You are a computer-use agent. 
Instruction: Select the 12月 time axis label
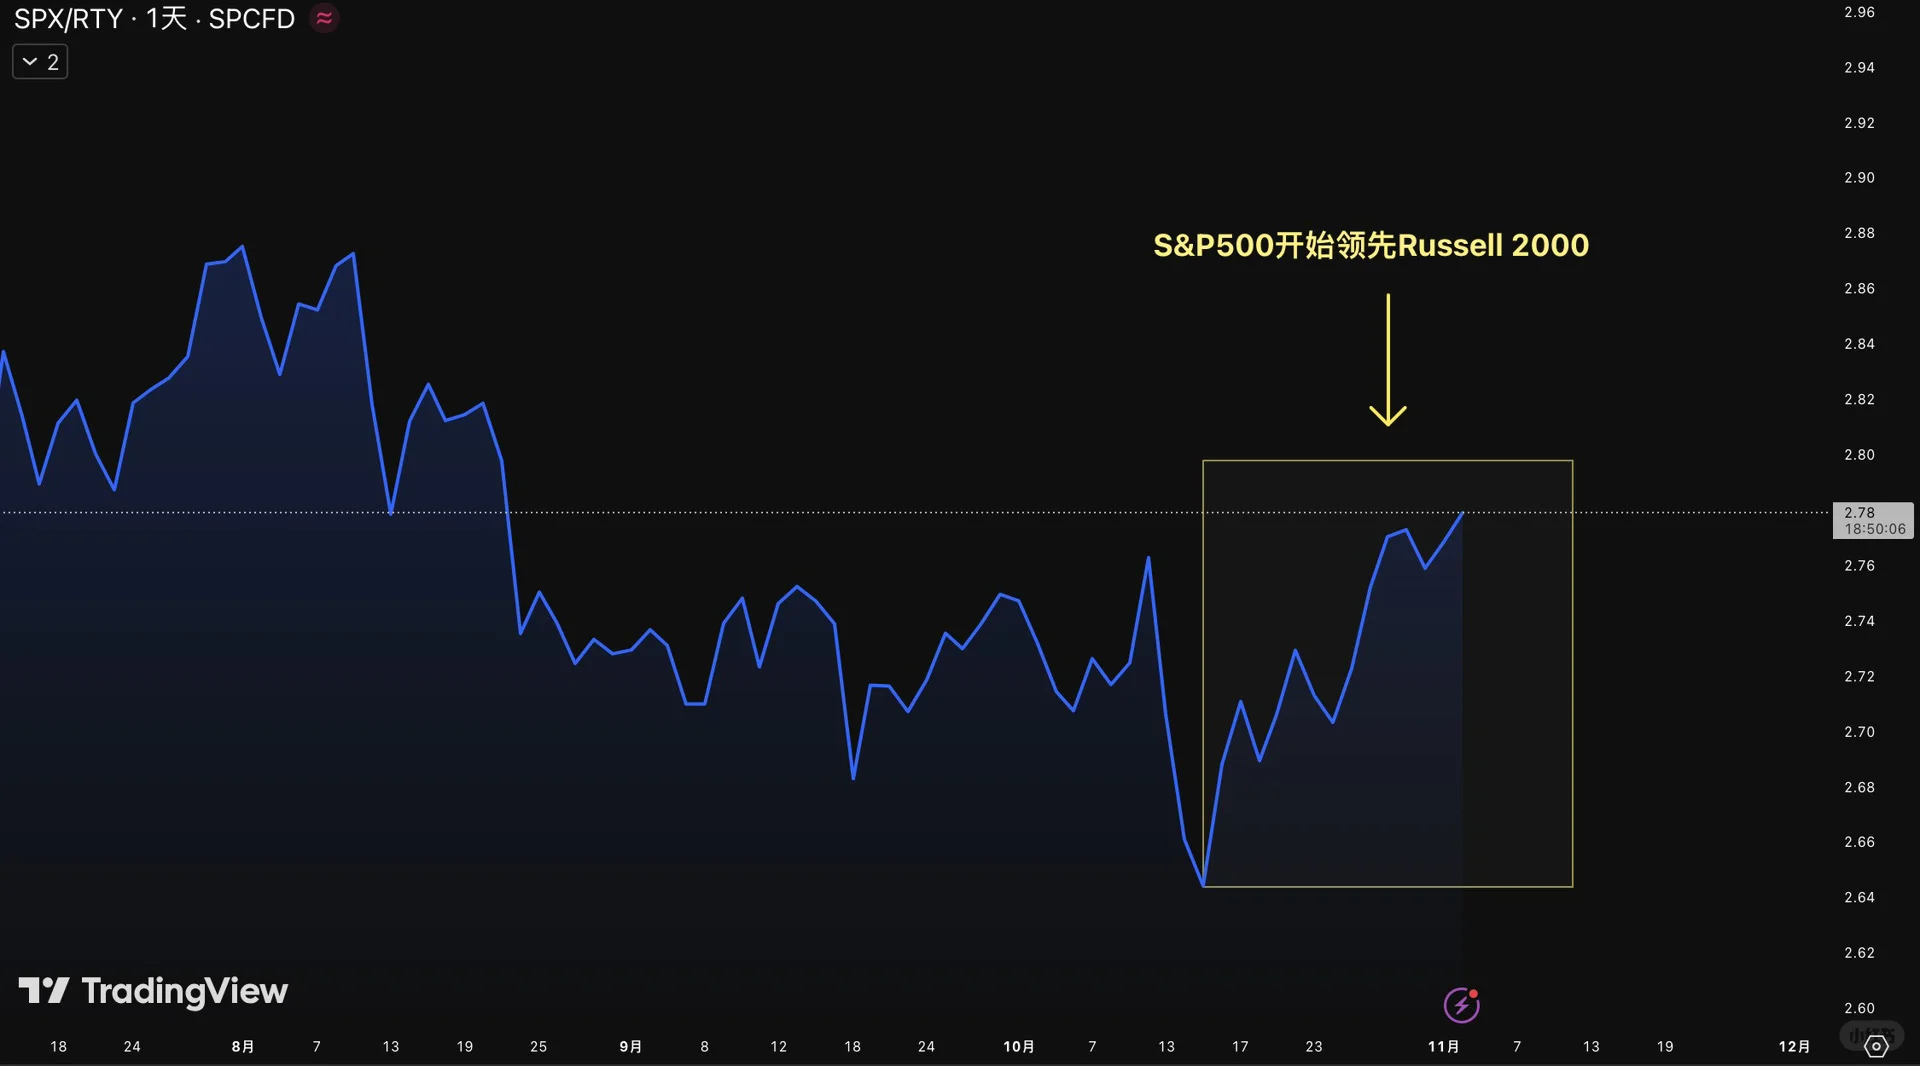1794,1047
